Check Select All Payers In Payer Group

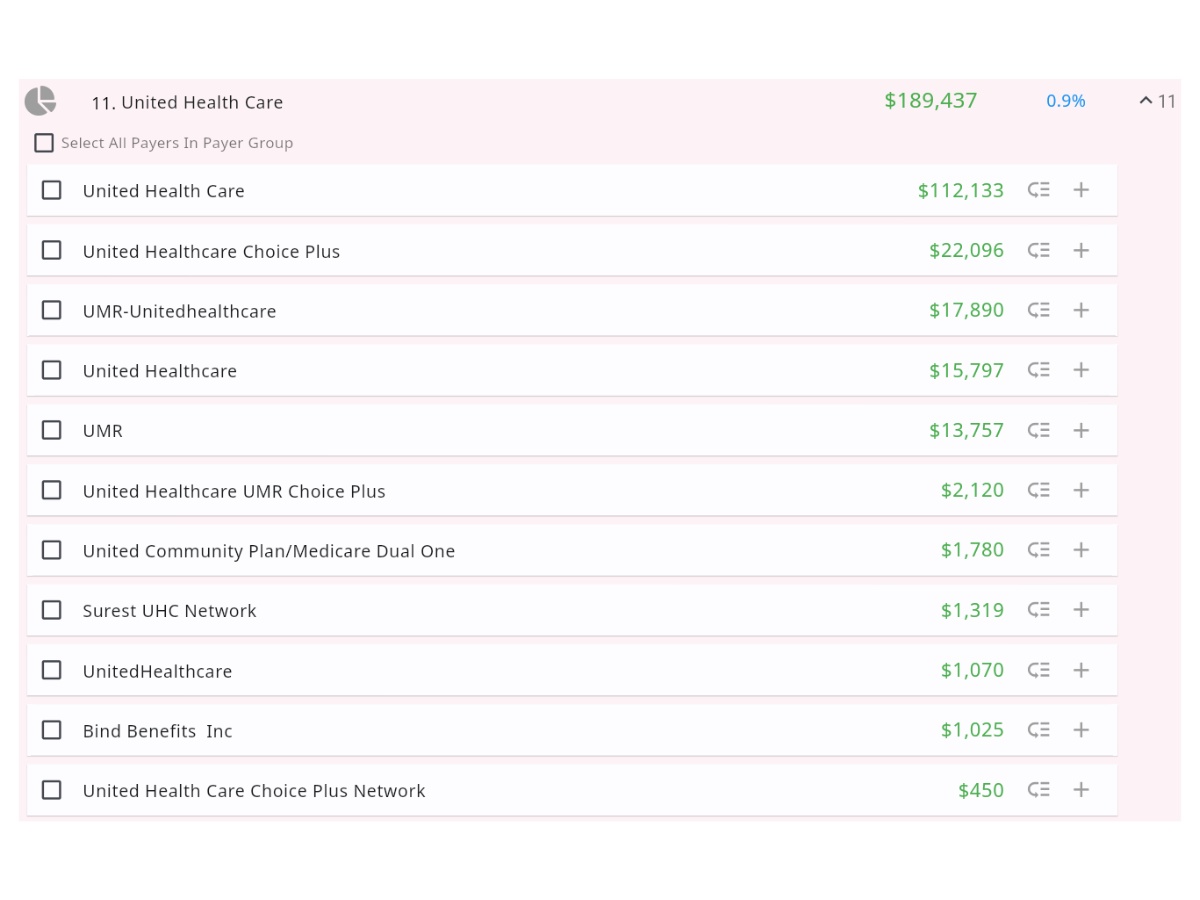[x=44, y=143]
